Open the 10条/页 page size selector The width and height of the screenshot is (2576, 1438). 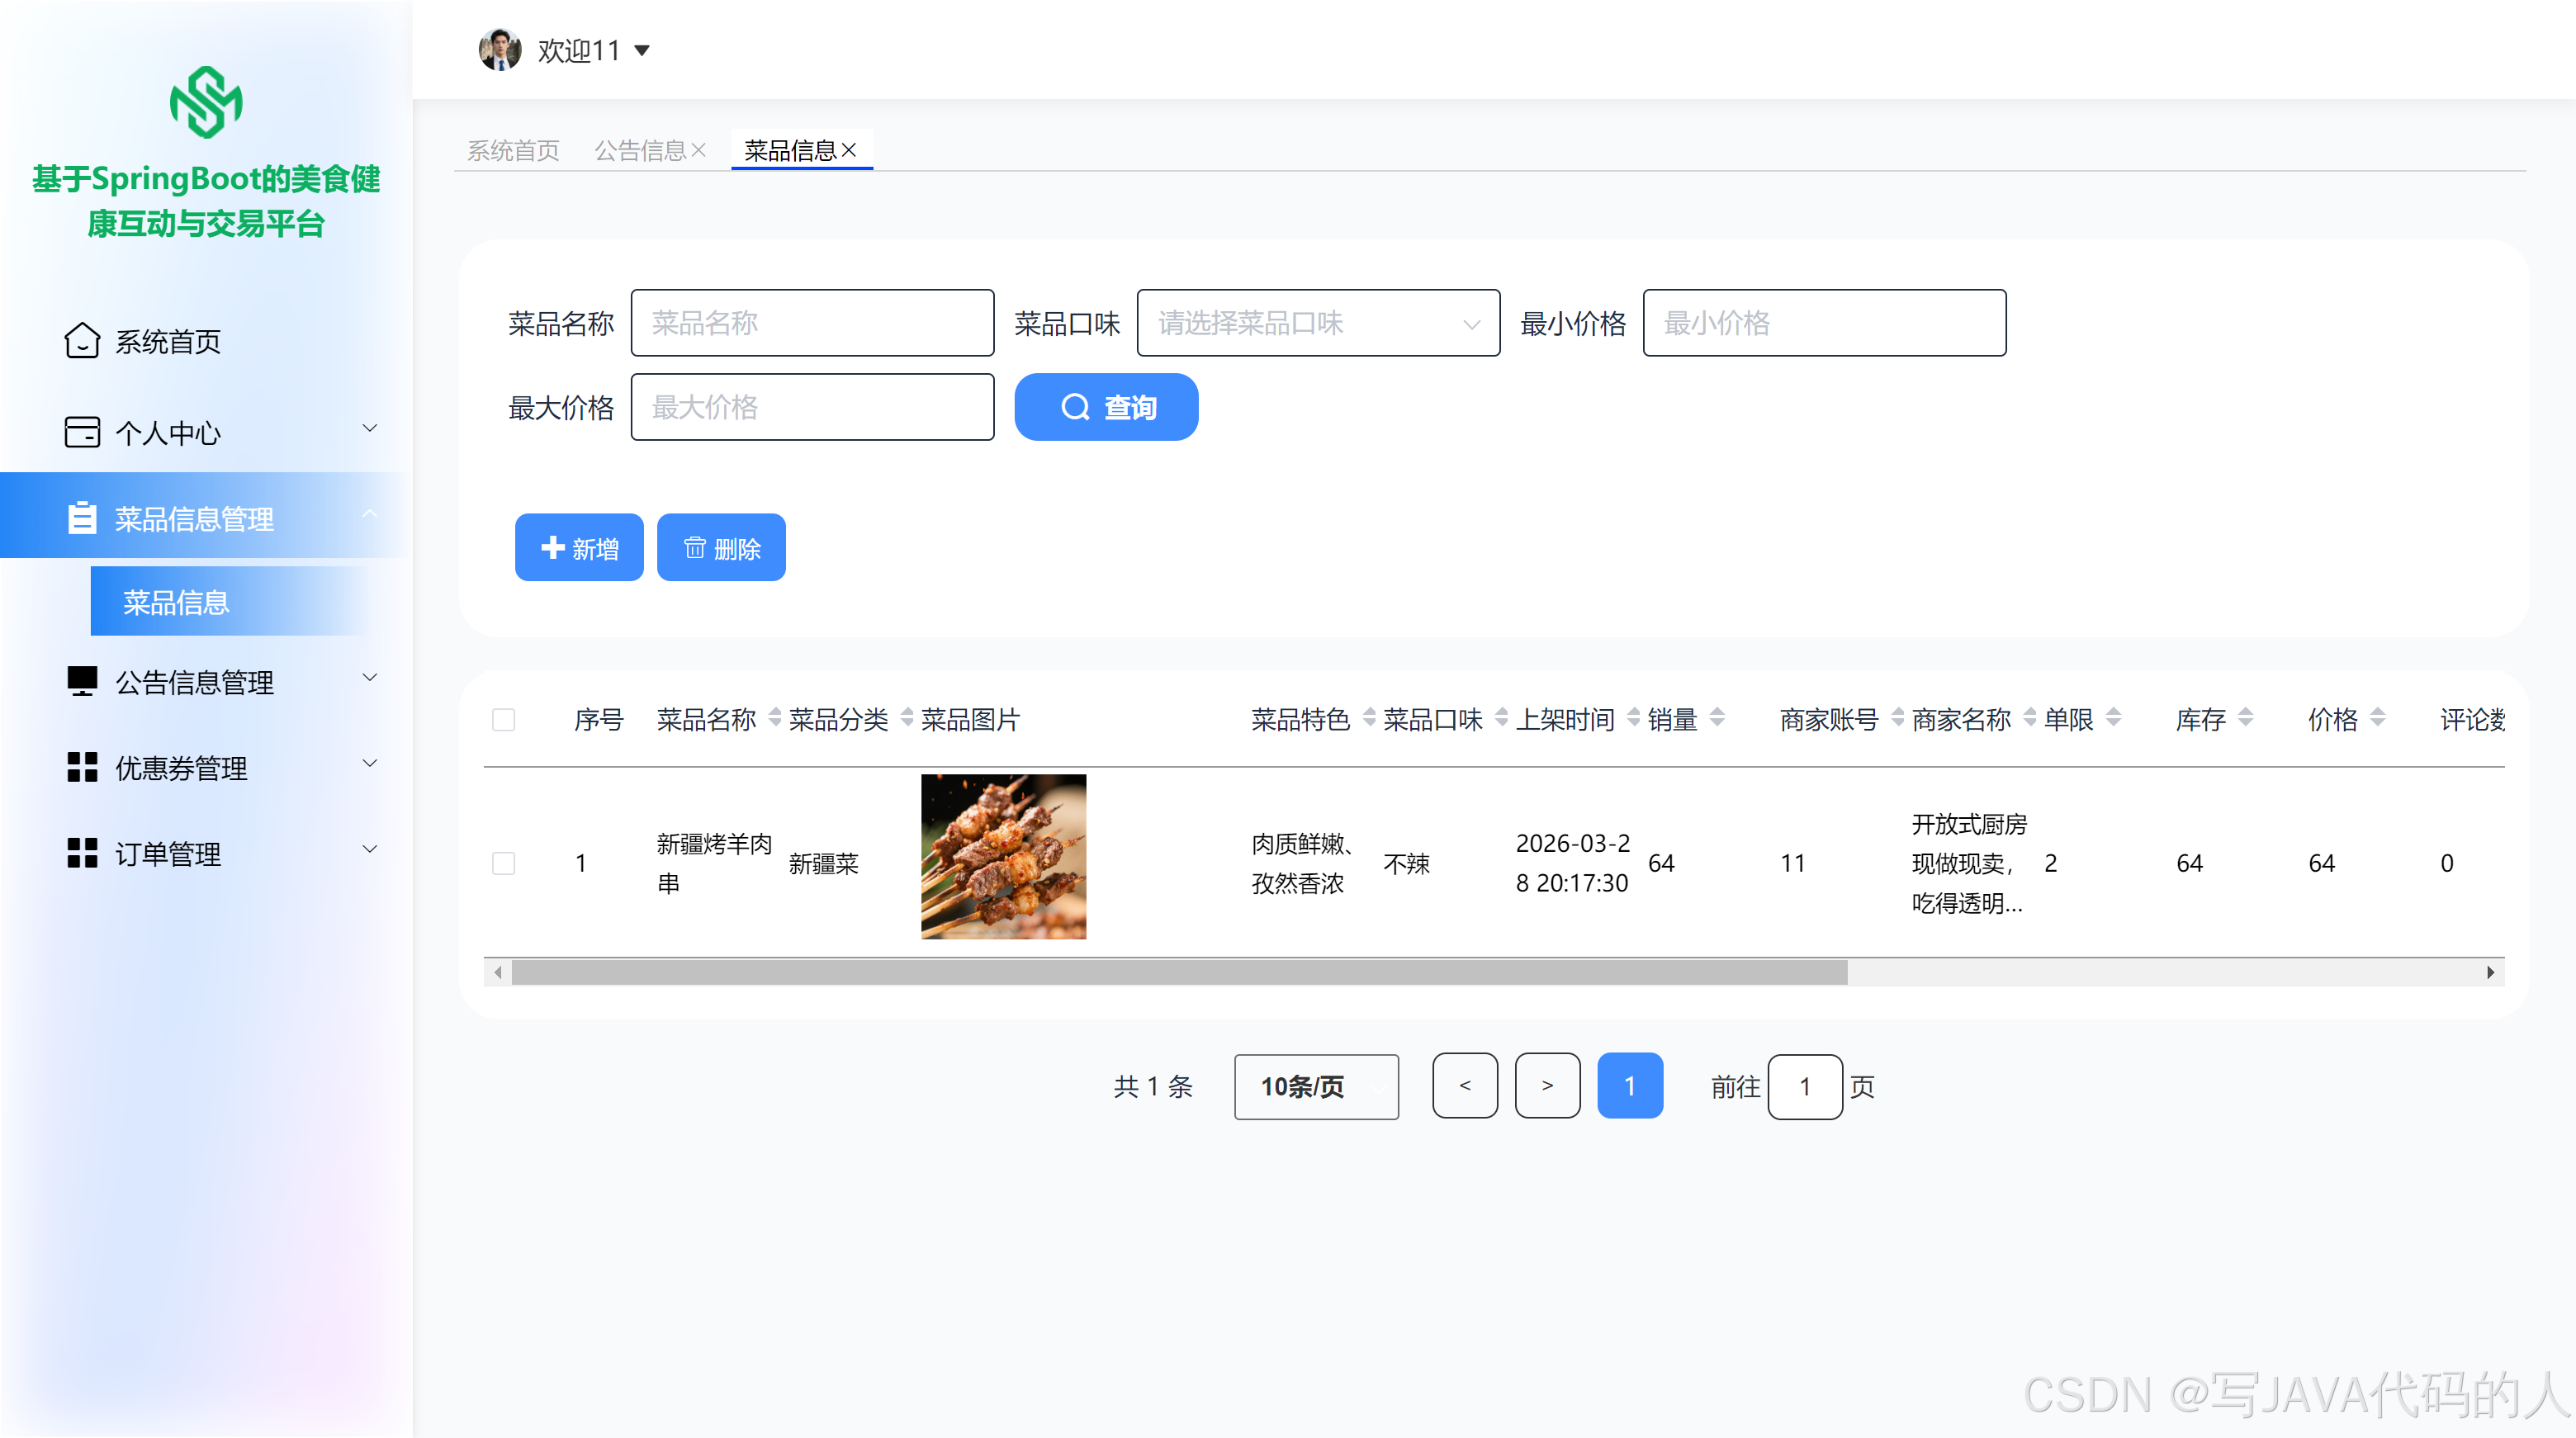click(1316, 1086)
